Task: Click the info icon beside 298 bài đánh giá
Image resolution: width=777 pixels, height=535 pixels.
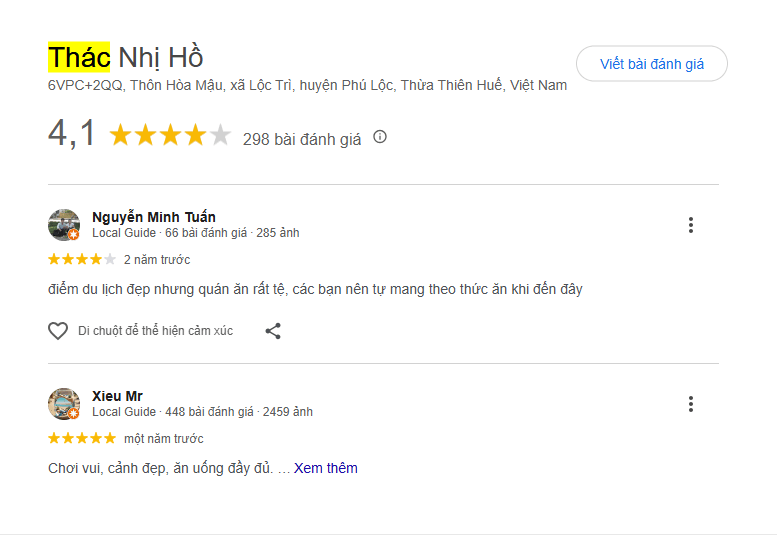Action: [x=380, y=137]
